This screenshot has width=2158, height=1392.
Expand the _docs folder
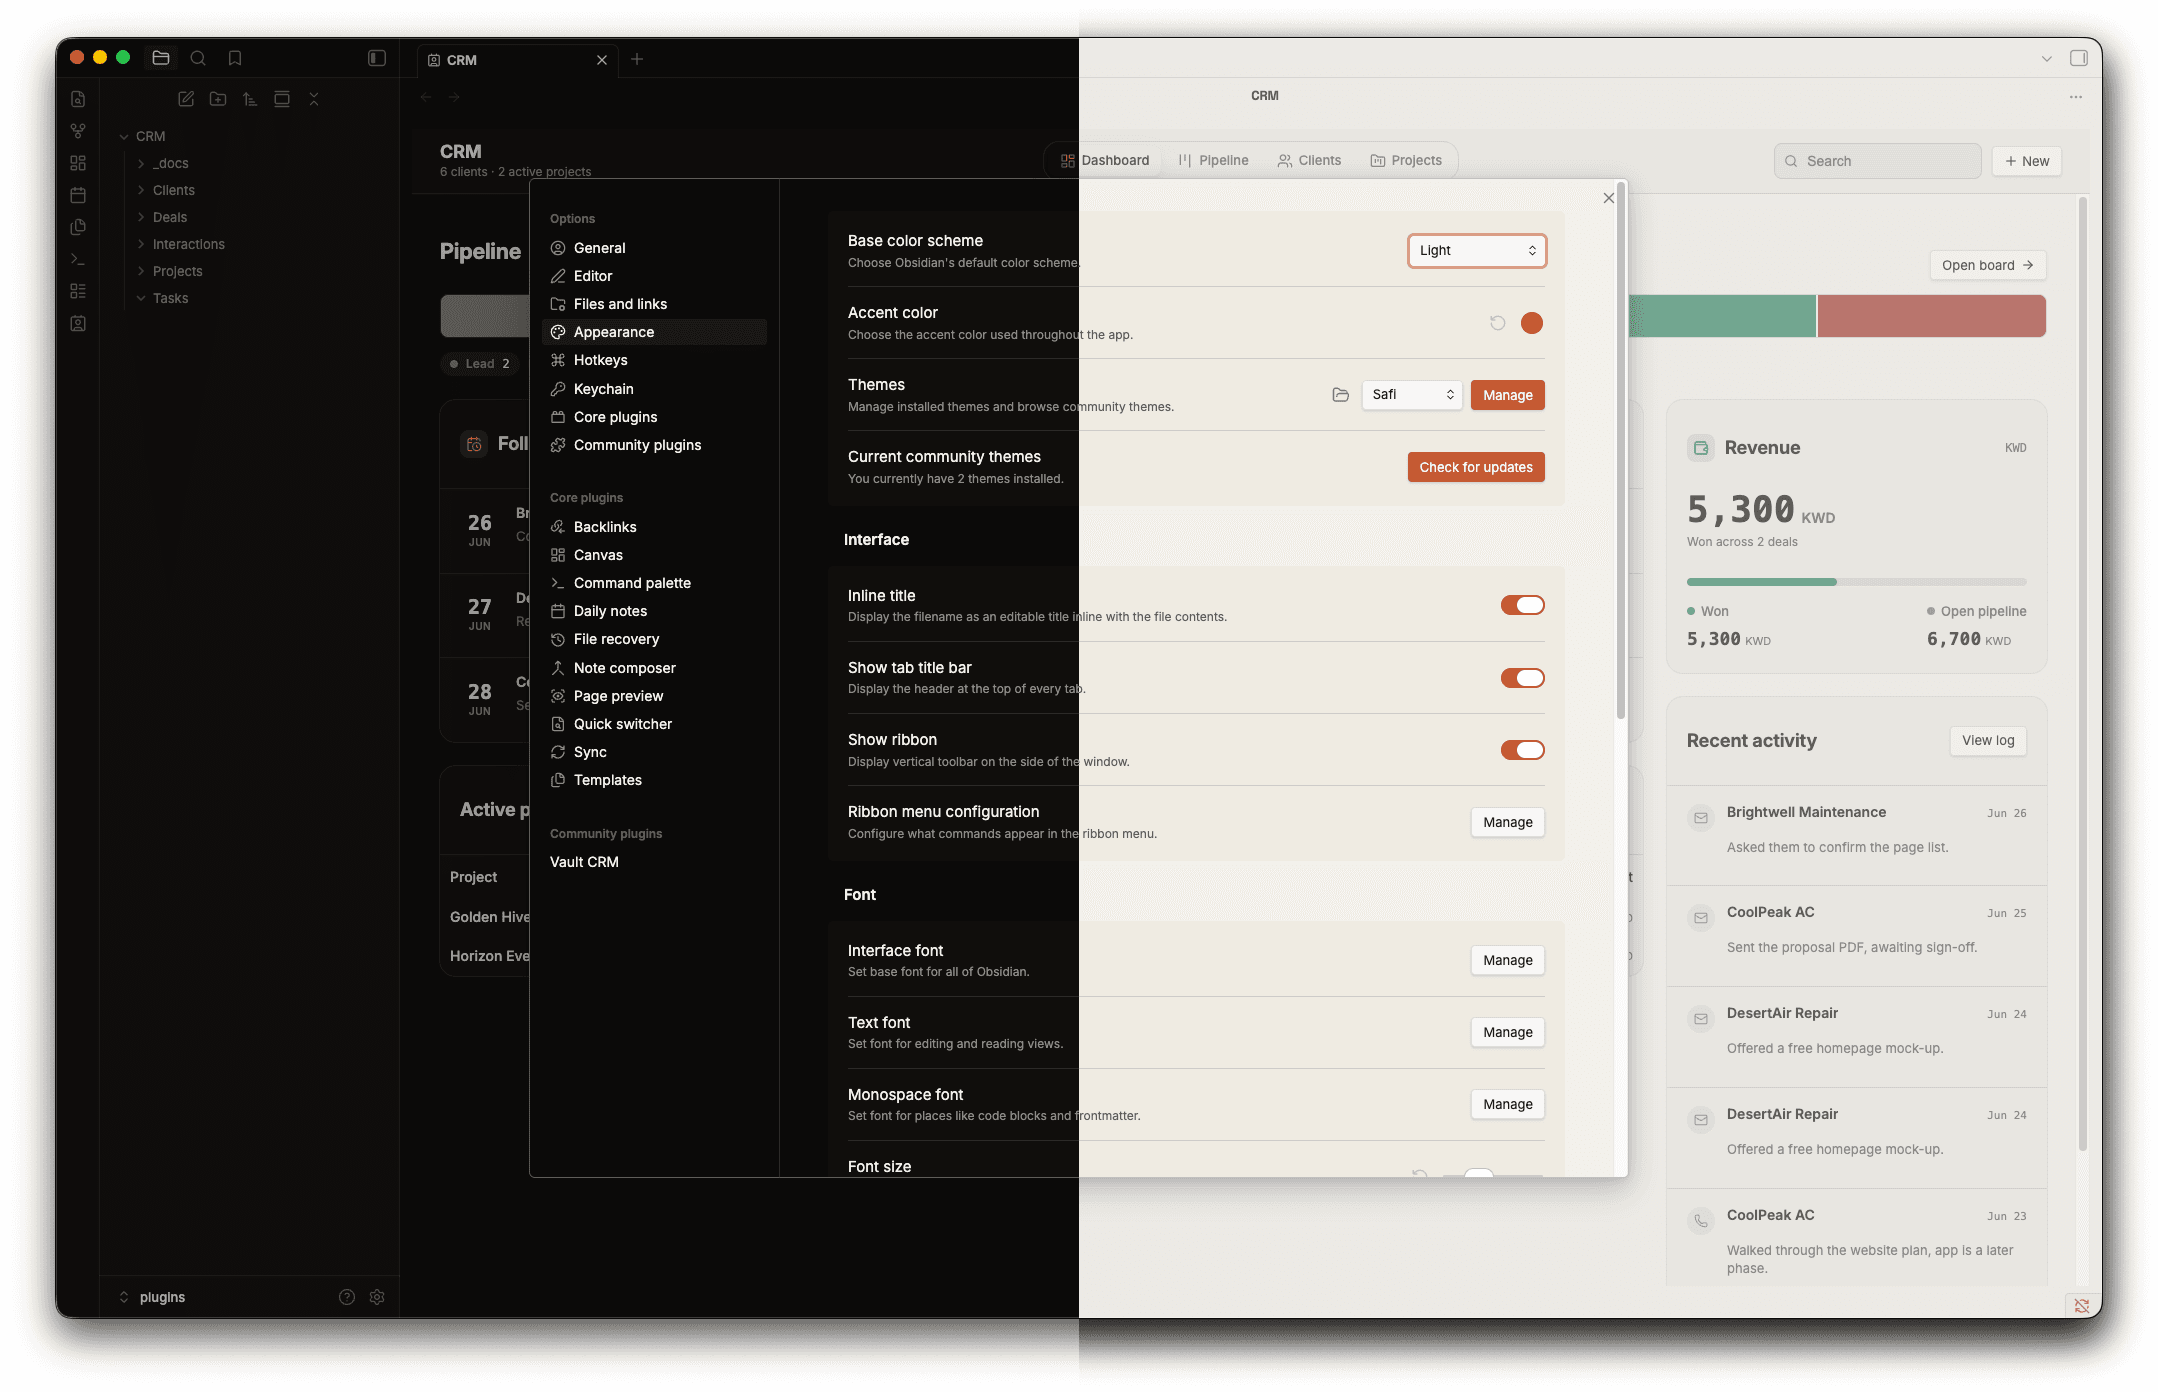[x=141, y=163]
